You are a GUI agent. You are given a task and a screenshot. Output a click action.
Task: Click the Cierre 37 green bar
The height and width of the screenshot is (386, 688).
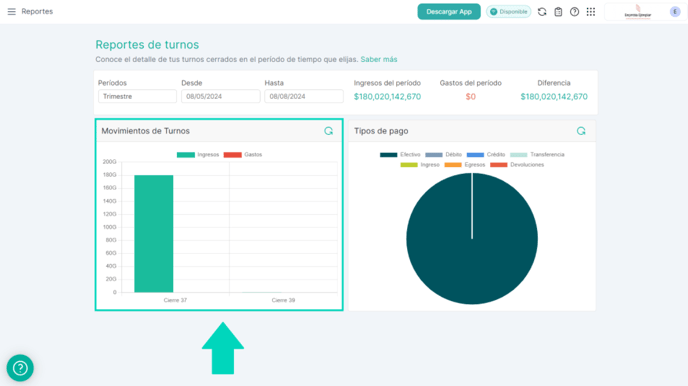pos(154,234)
